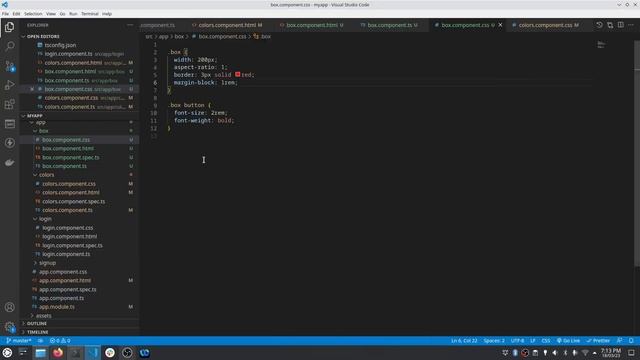Open the Docker whale view
Image resolution: width=640 pixels, height=360 pixels.
[x=9, y=162]
